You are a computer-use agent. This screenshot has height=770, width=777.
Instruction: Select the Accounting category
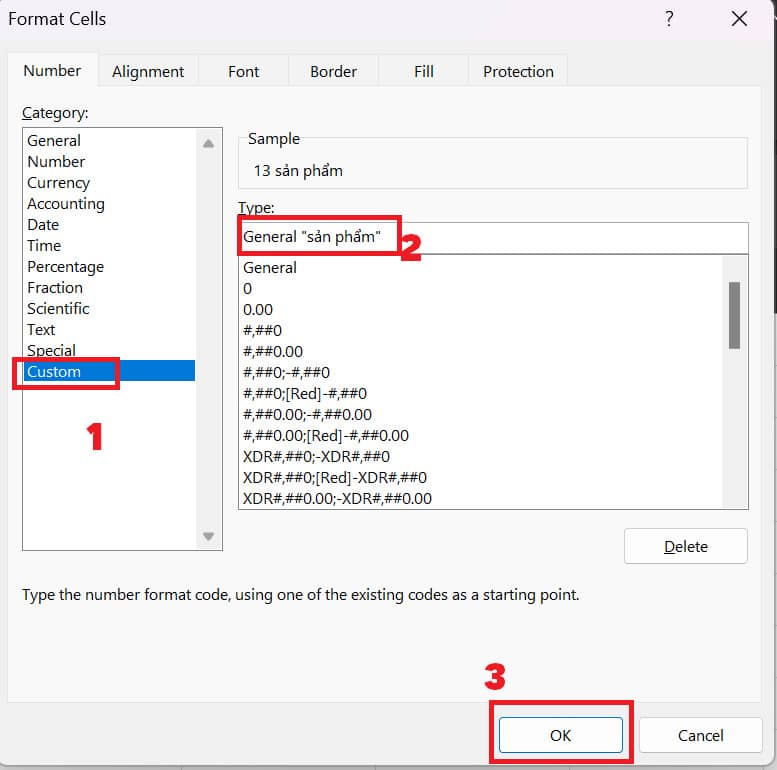point(65,204)
